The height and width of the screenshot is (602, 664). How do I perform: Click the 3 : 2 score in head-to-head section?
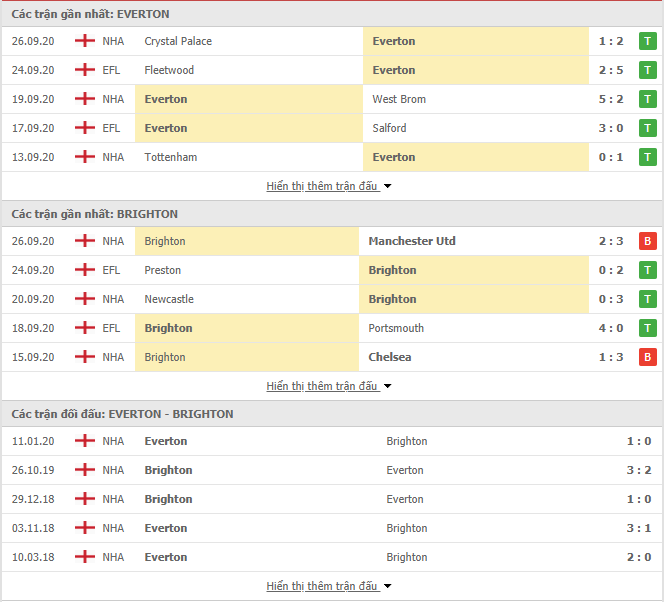[x=637, y=470]
